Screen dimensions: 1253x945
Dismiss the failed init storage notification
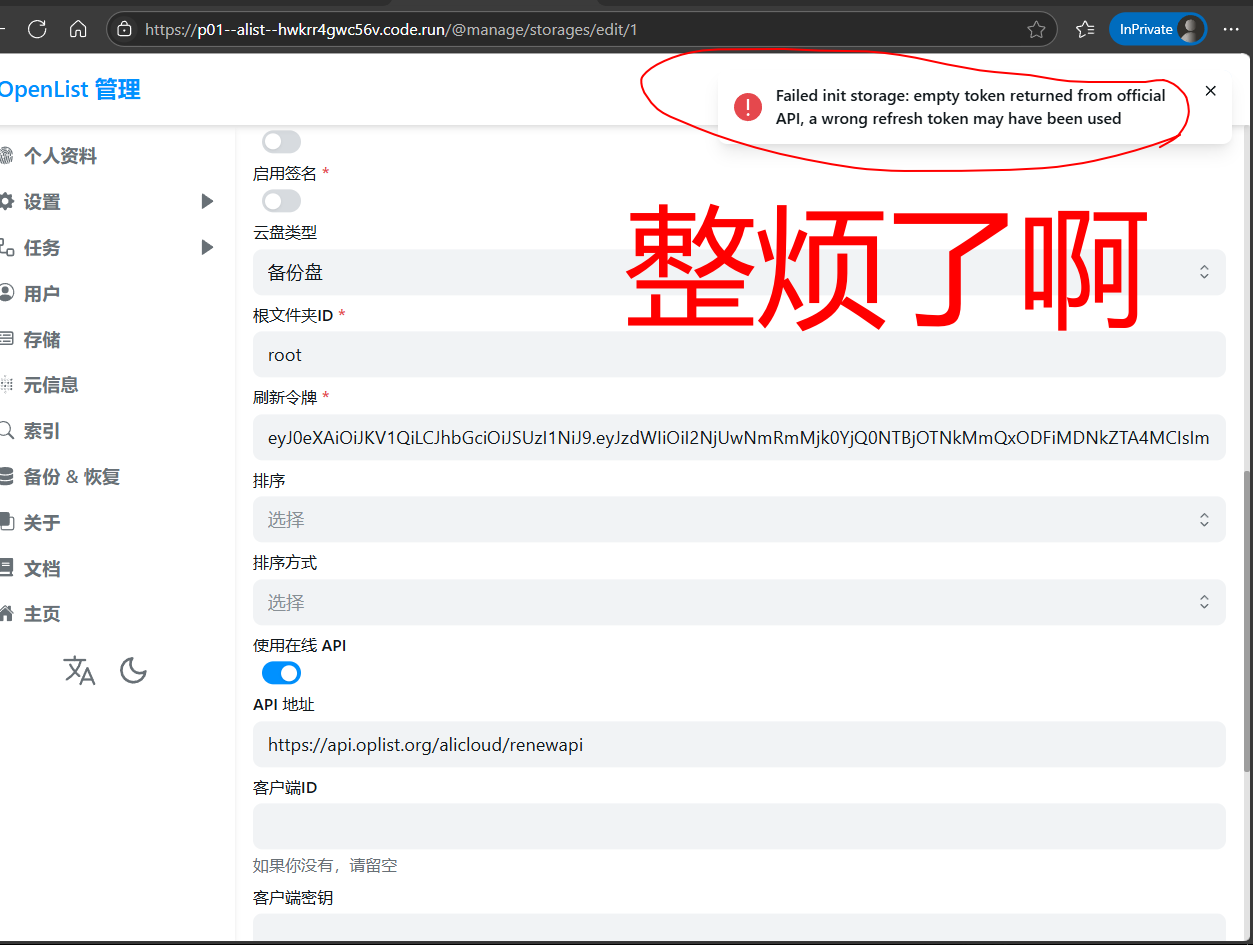[1211, 91]
